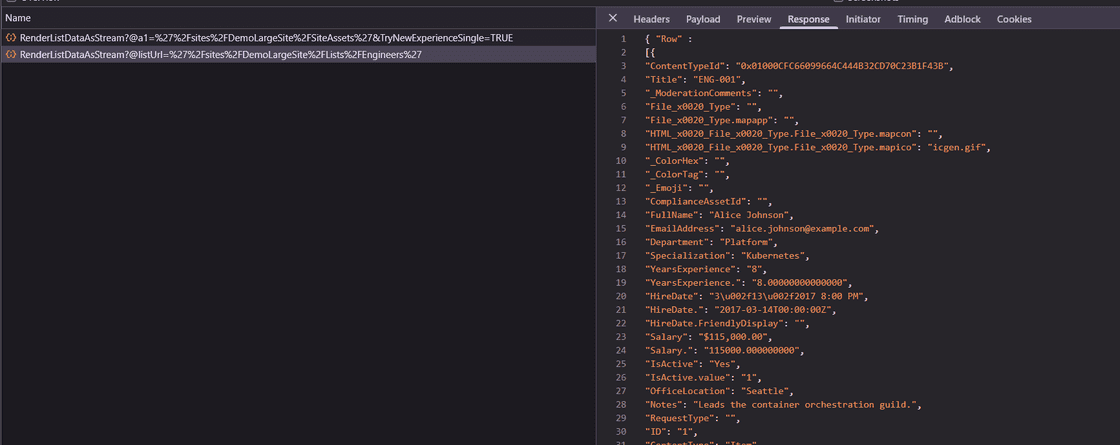This screenshot has width=1120, height=445.
Task: Click the RequestType line
Action: click(692, 419)
